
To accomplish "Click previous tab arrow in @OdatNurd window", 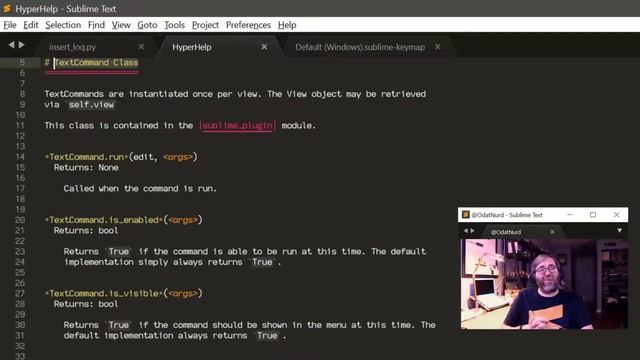I will 466,231.
